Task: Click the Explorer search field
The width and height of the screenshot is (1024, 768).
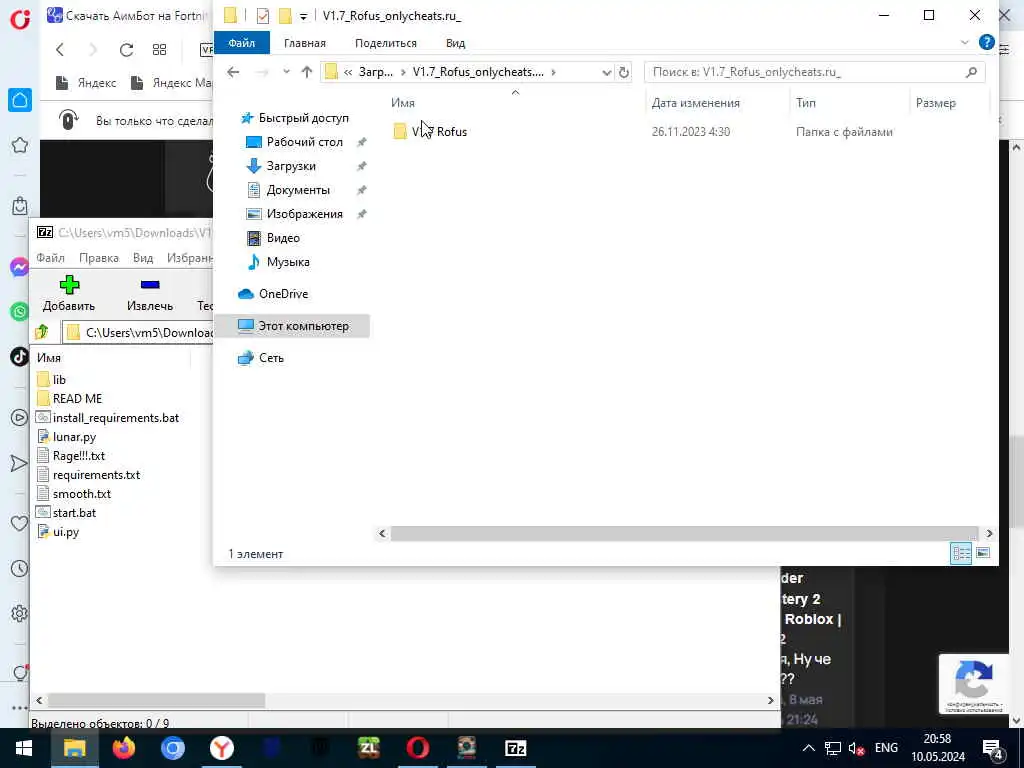Action: coord(814,72)
